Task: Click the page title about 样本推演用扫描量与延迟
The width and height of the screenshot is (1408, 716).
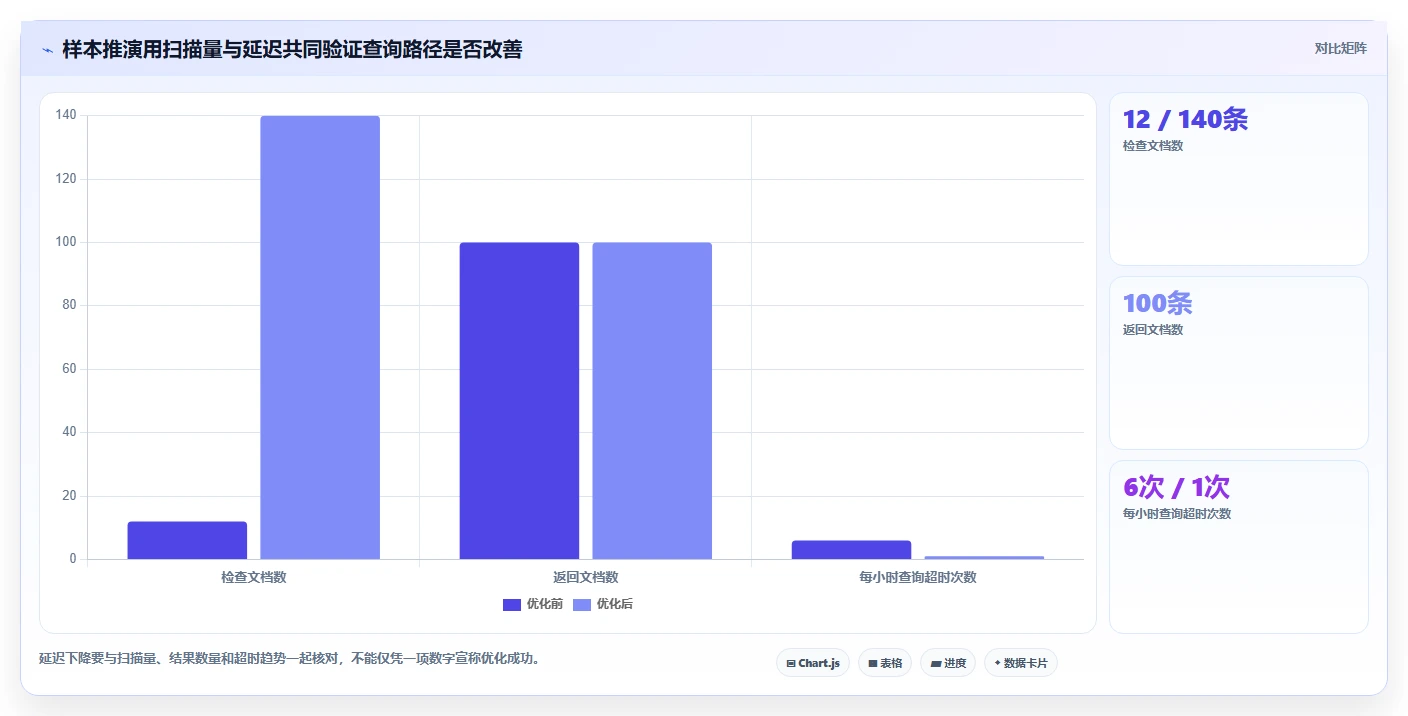Action: (292, 49)
